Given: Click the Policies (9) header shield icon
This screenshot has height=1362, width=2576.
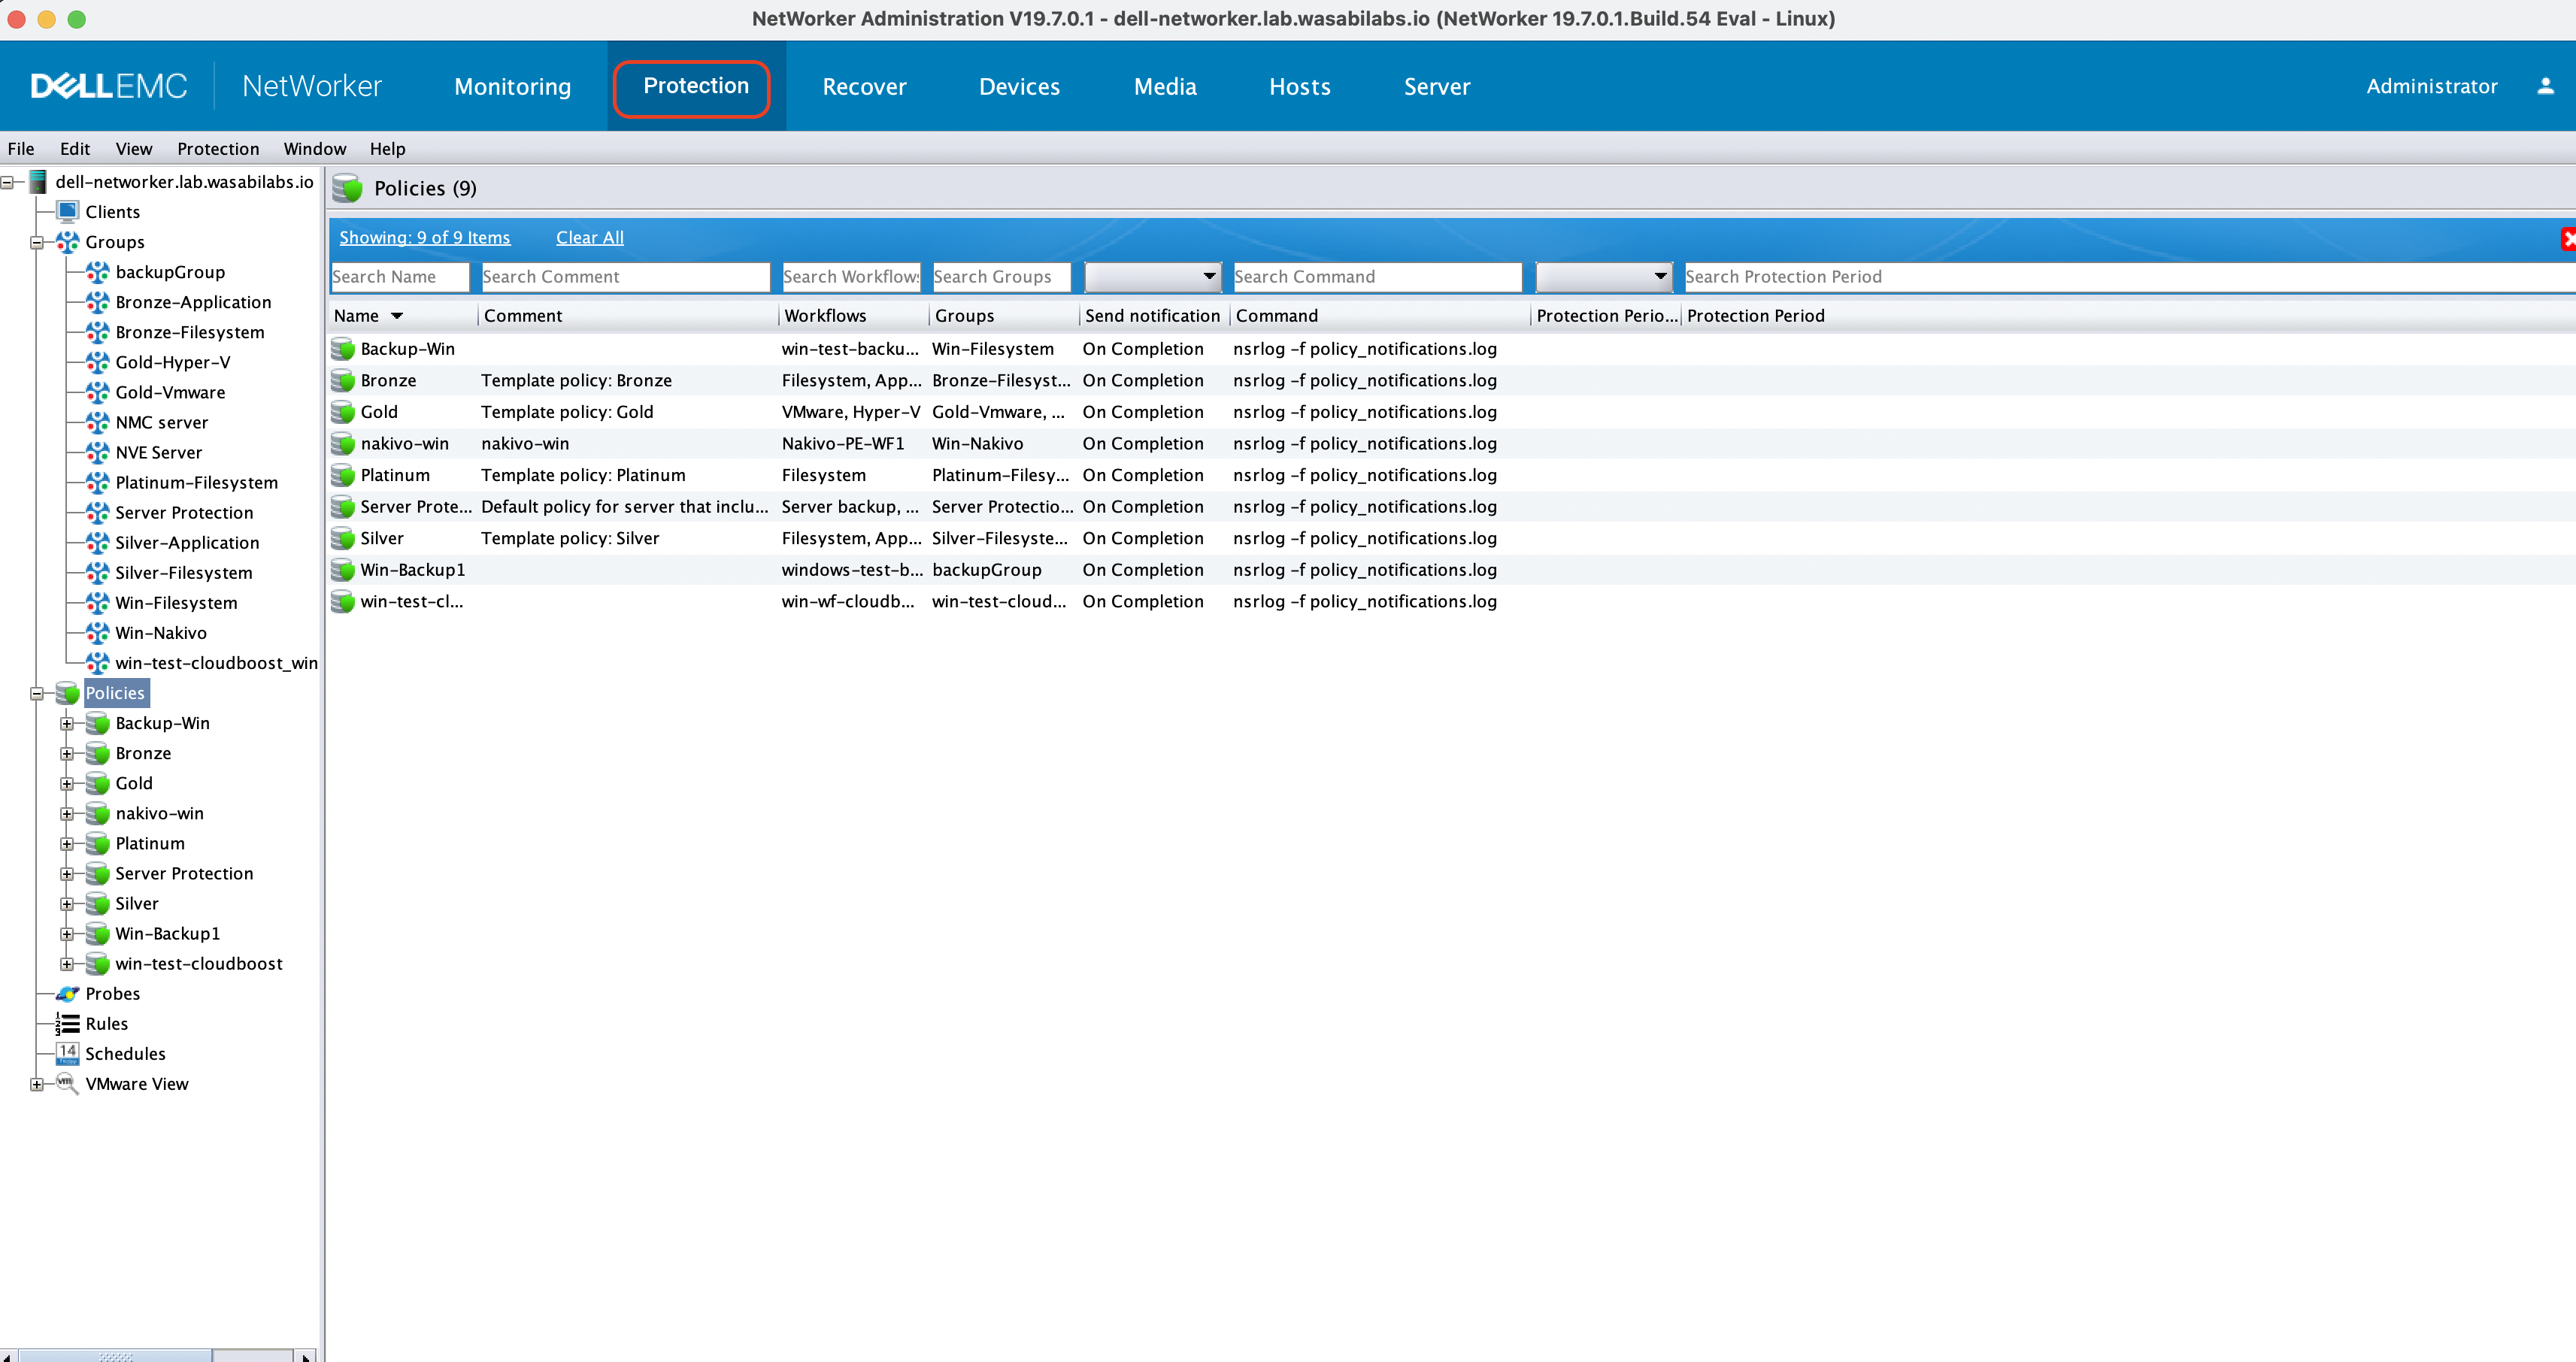Looking at the screenshot, I should pyautogui.click(x=347, y=188).
